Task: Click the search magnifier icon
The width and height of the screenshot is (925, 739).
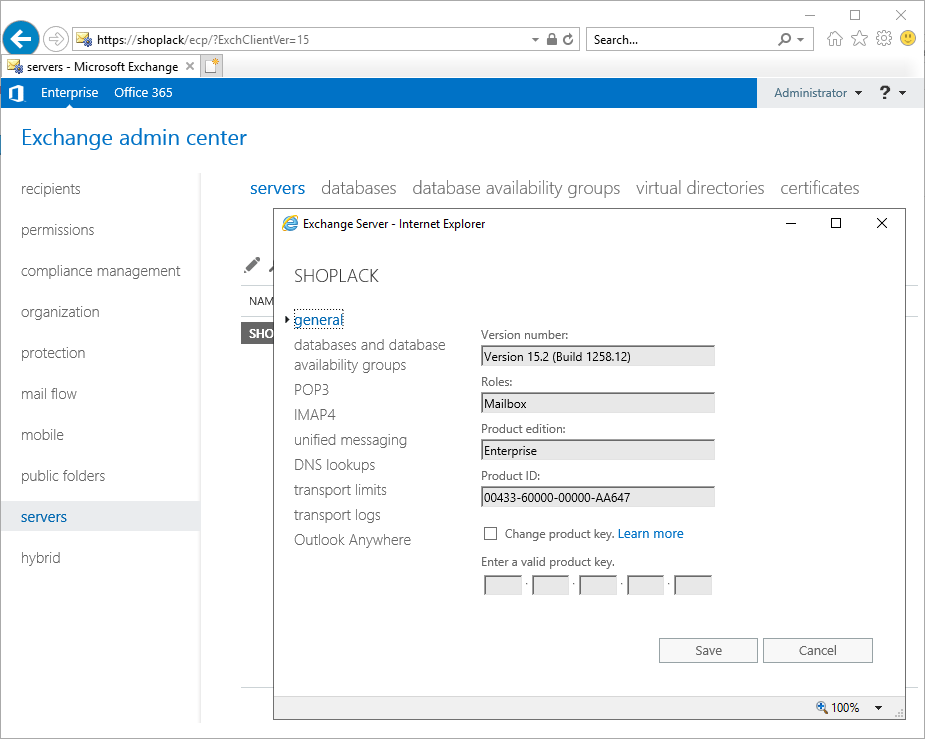Action: [x=784, y=40]
